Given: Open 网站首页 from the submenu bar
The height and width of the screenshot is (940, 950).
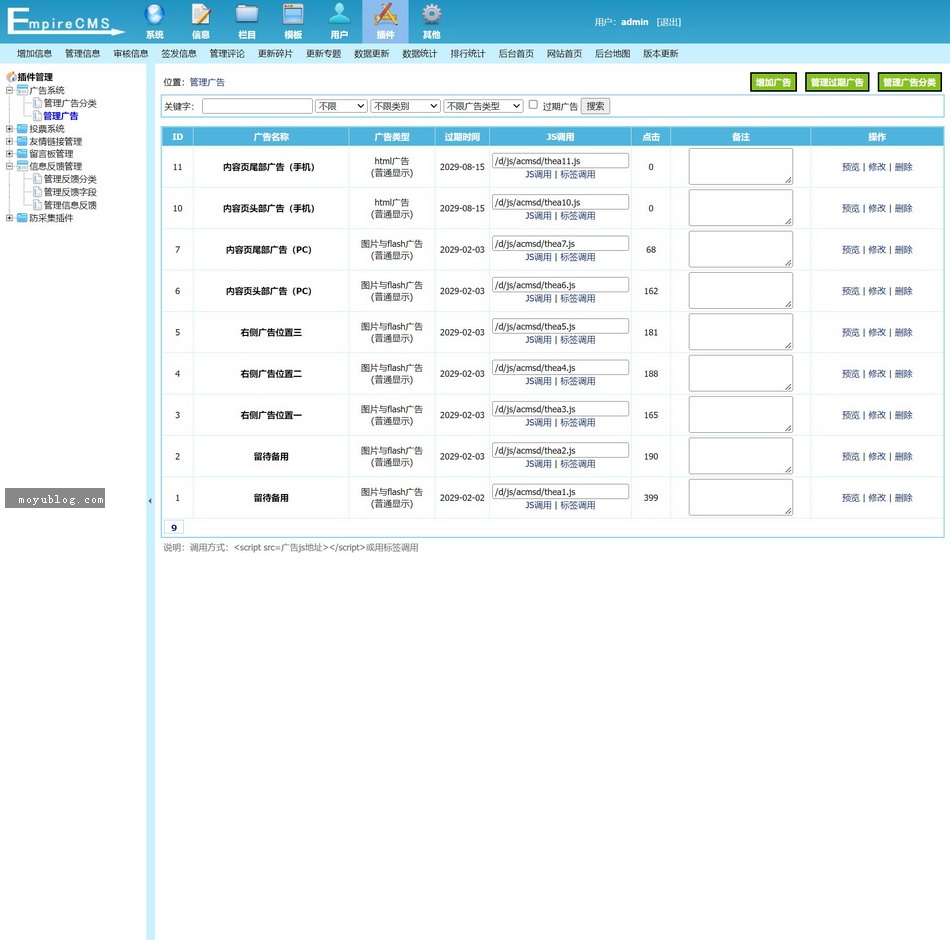Looking at the screenshot, I should coord(564,53).
